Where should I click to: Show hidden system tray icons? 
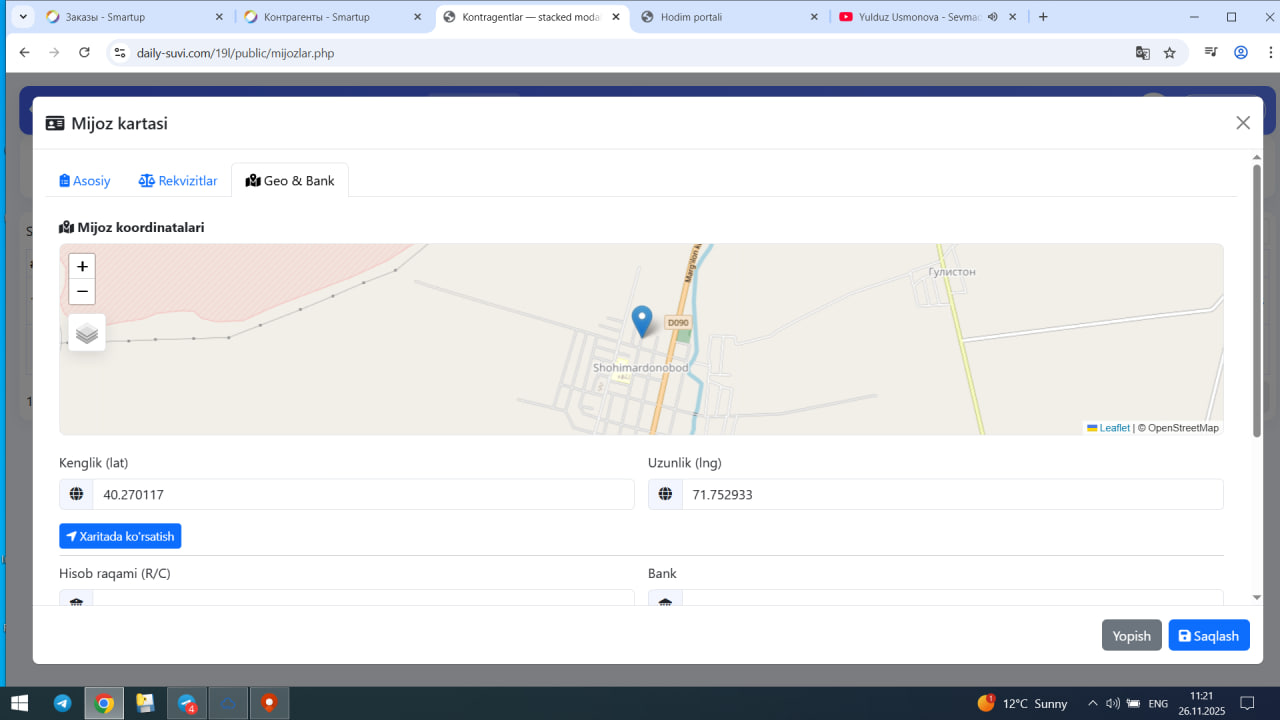click(1093, 703)
